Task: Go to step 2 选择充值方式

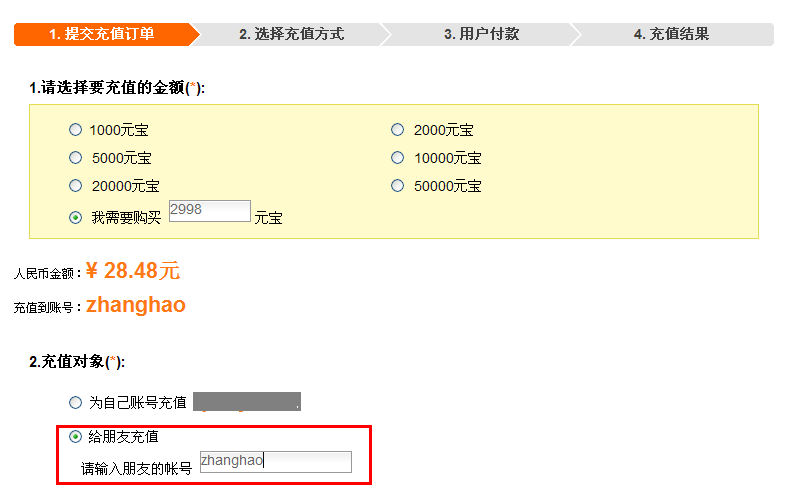Action: click(291, 34)
